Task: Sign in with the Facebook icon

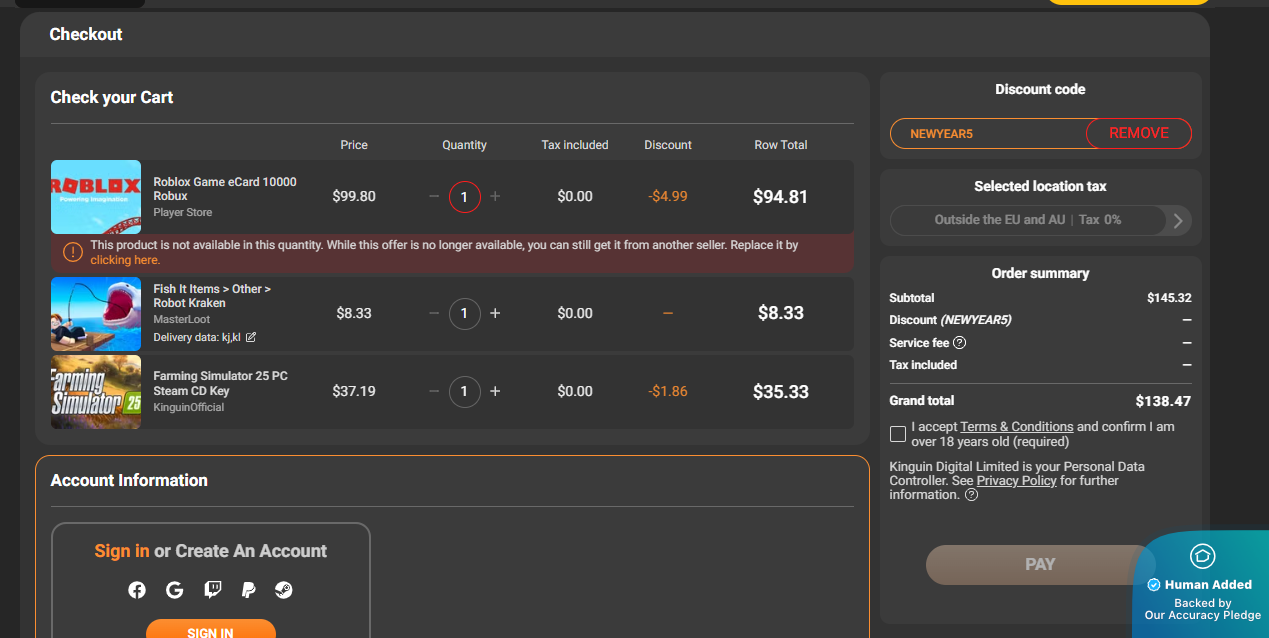Action: (x=137, y=590)
